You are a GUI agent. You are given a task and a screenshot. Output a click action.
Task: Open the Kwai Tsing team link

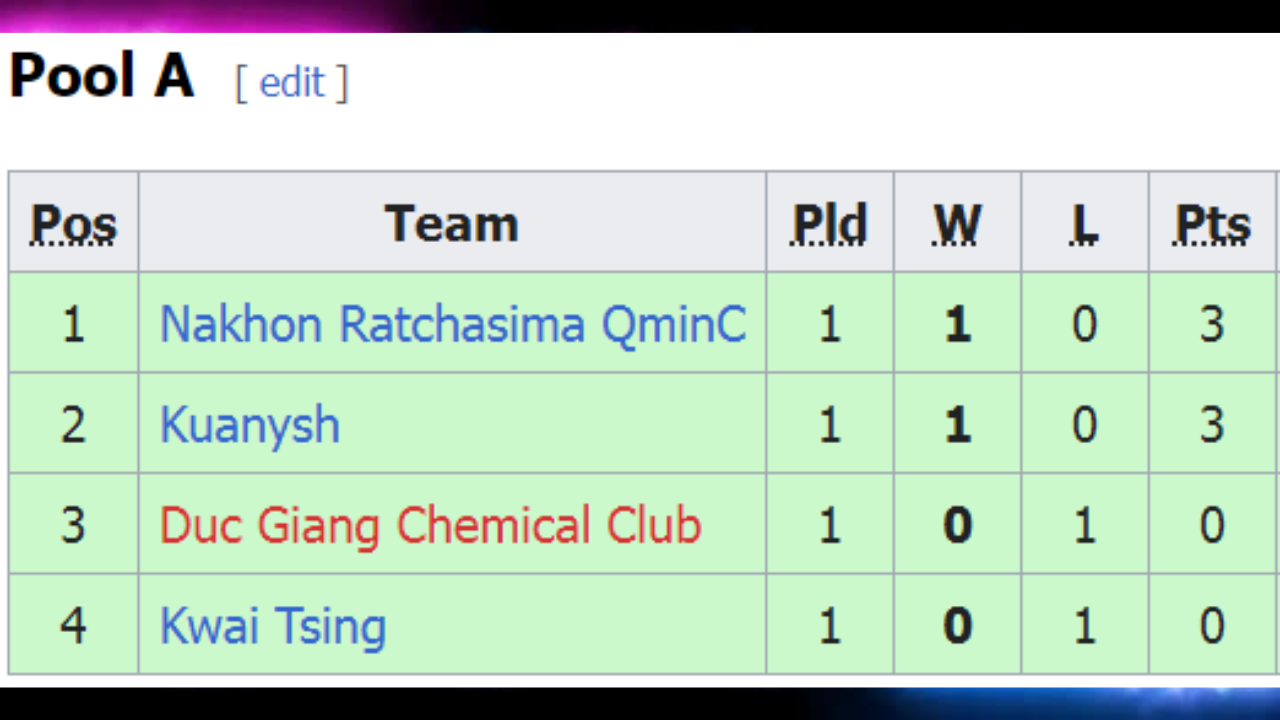tap(273, 626)
